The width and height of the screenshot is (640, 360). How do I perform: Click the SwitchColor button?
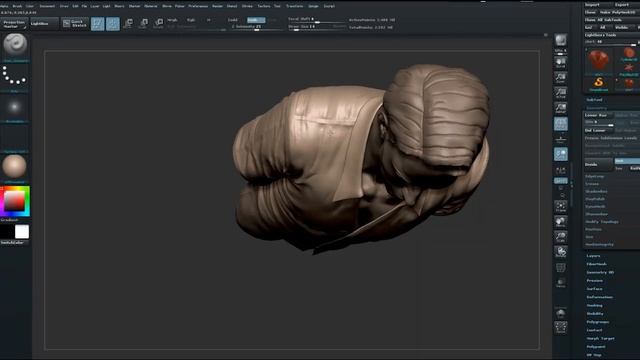[x=13, y=242]
